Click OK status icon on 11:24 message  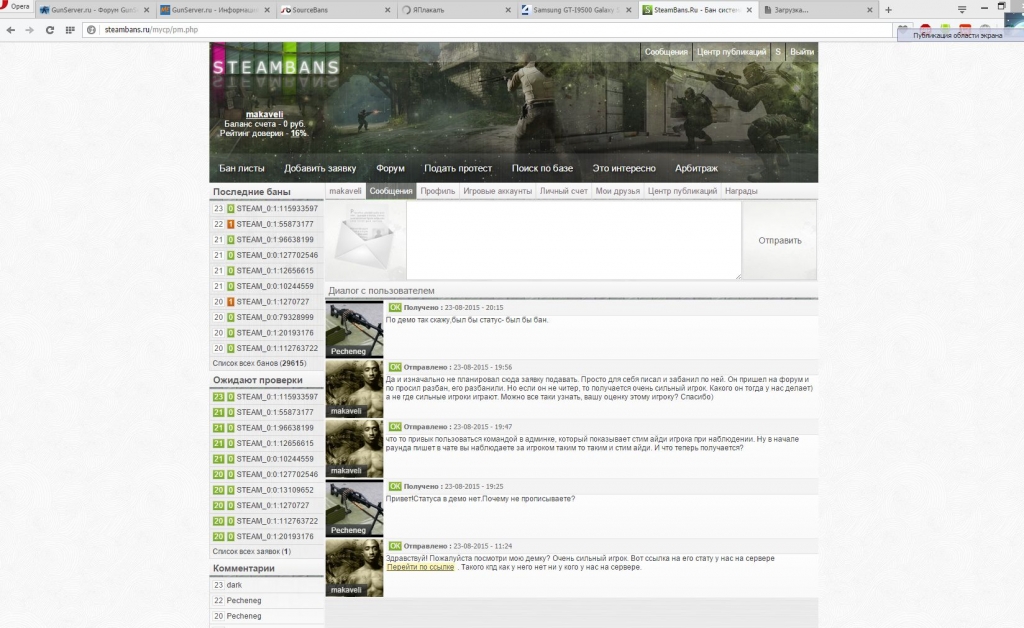pos(394,546)
